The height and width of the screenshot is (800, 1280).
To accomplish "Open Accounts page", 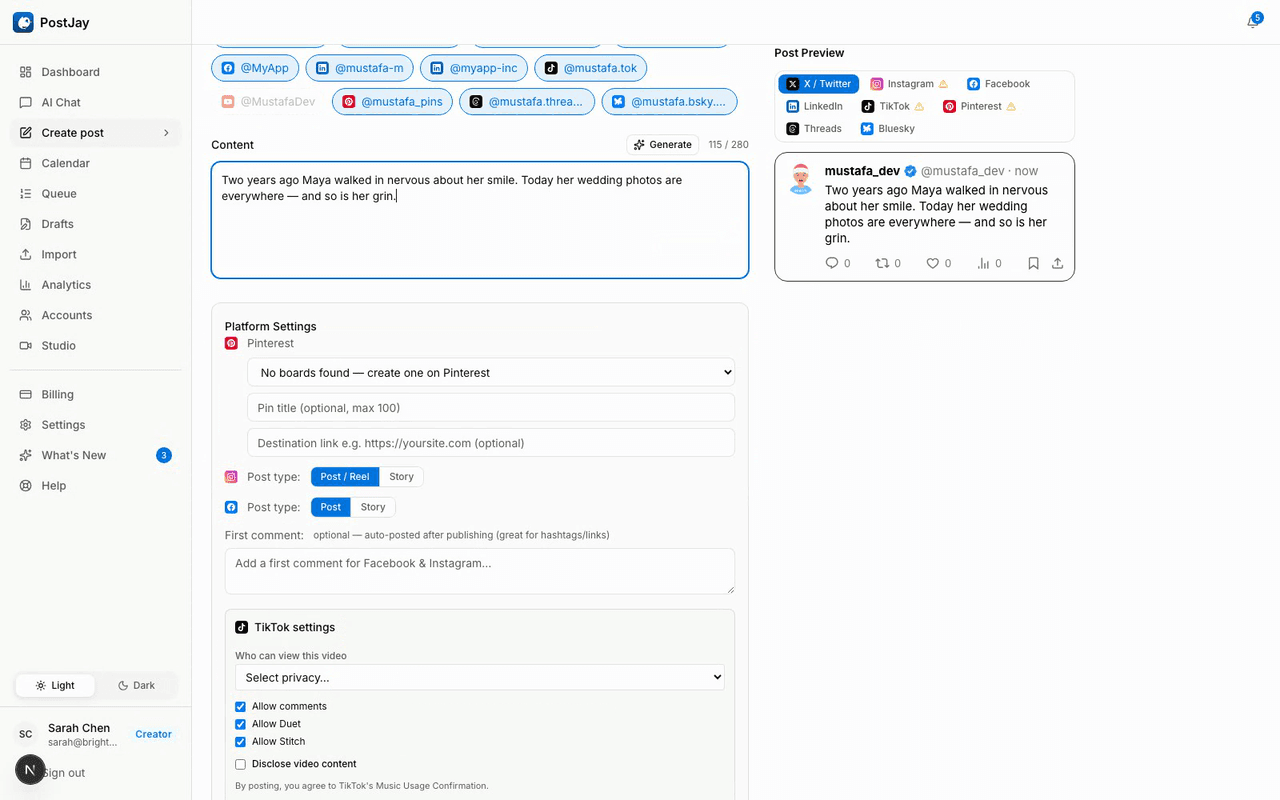I will tap(96, 315).
